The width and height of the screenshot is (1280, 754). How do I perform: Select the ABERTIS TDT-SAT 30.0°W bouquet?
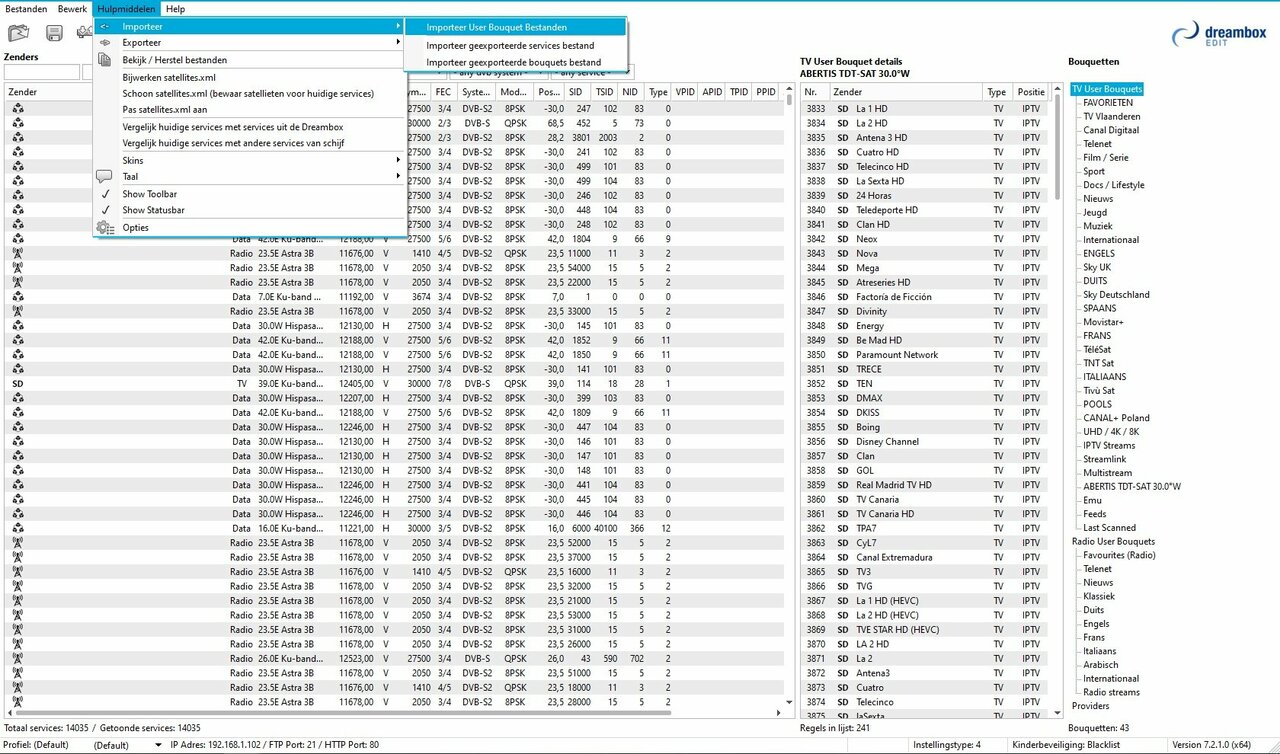pyautogui.click(x=1131, y=487)
